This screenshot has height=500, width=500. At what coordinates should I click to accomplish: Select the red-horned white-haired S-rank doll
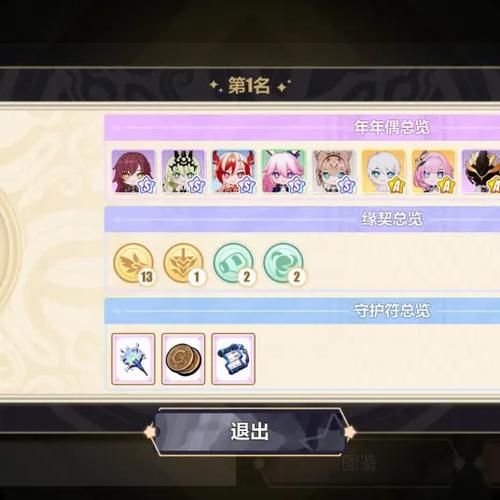233,171
